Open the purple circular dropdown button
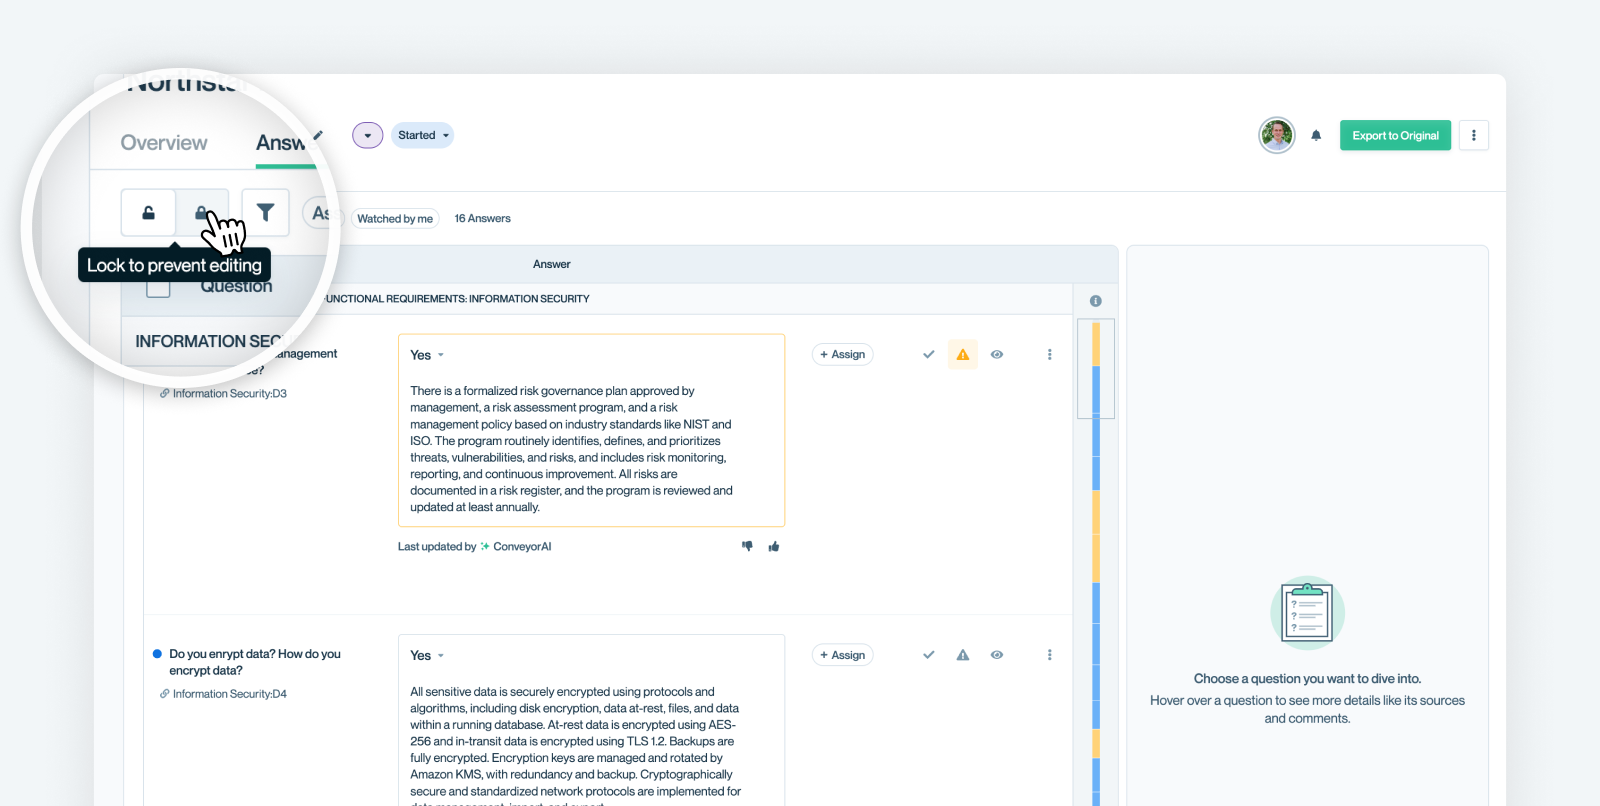The image size is (1600, 806). point(368,135)
